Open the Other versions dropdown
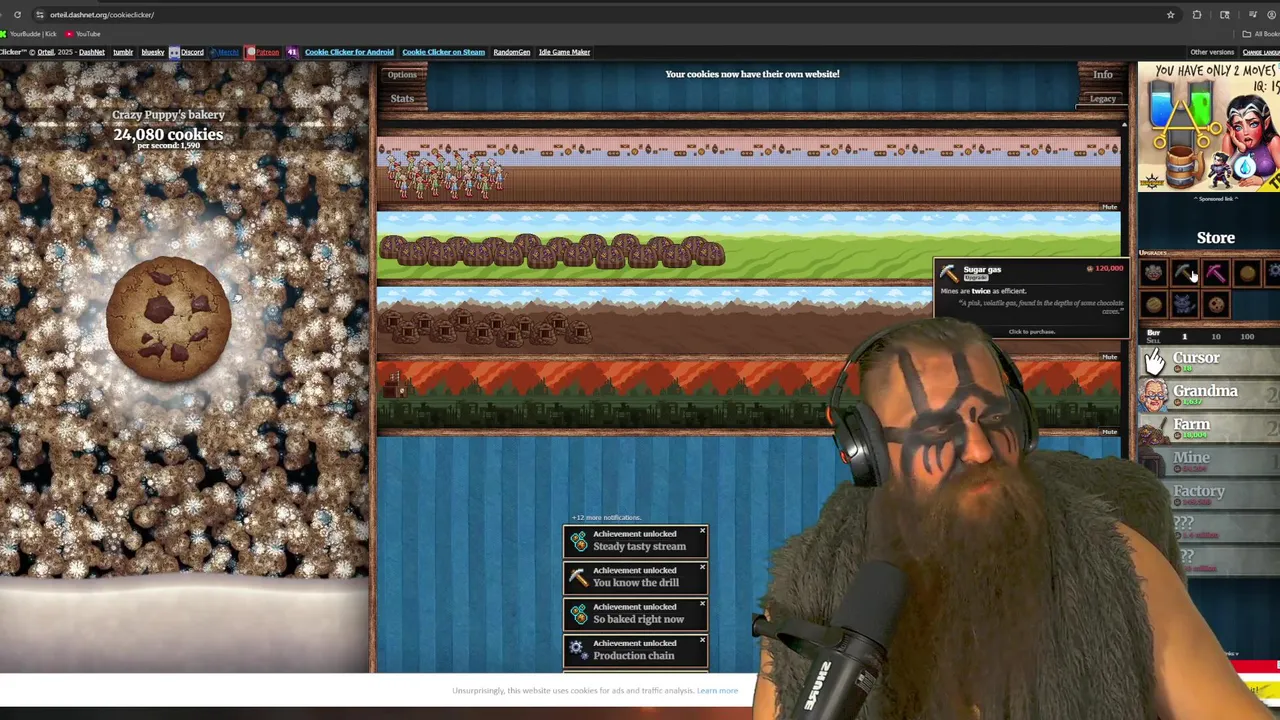1280x720 pixels. tap(1212, 52)
